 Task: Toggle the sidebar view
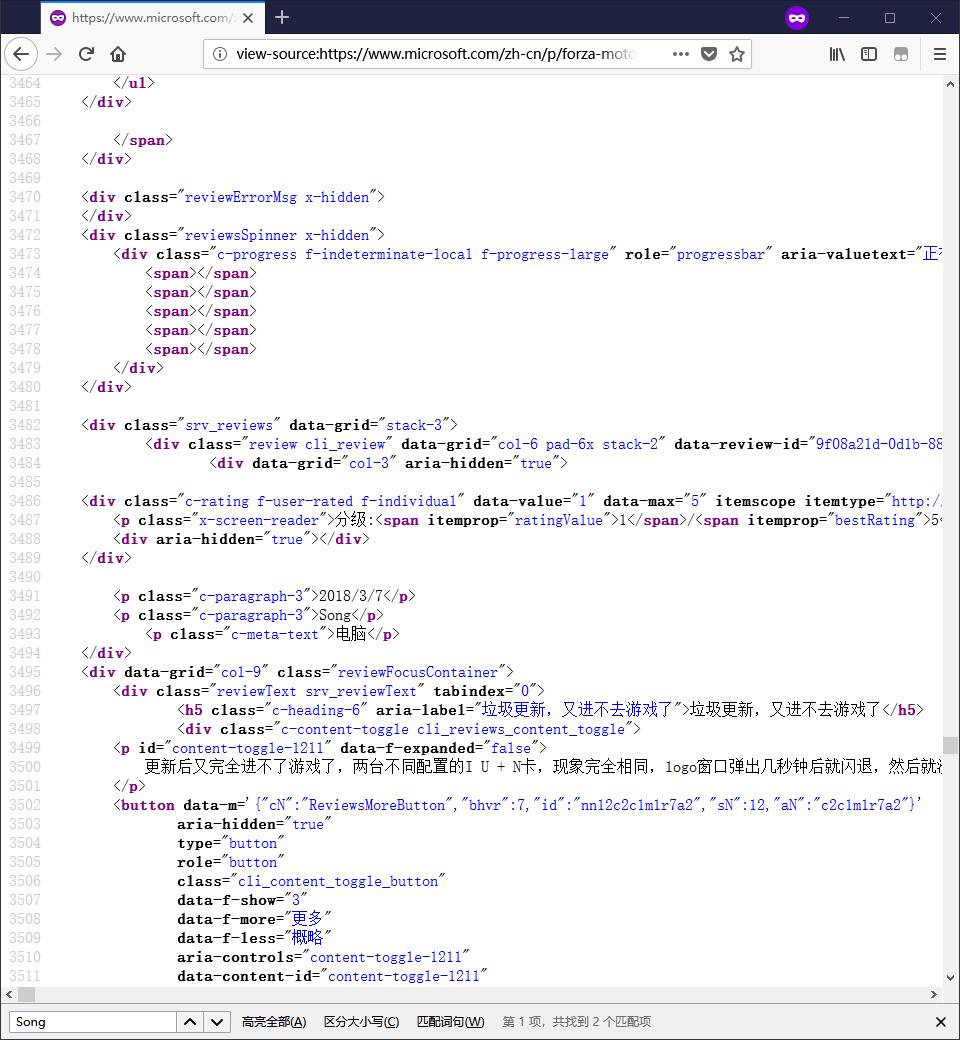pyautogui.click(x=869, y=54)
